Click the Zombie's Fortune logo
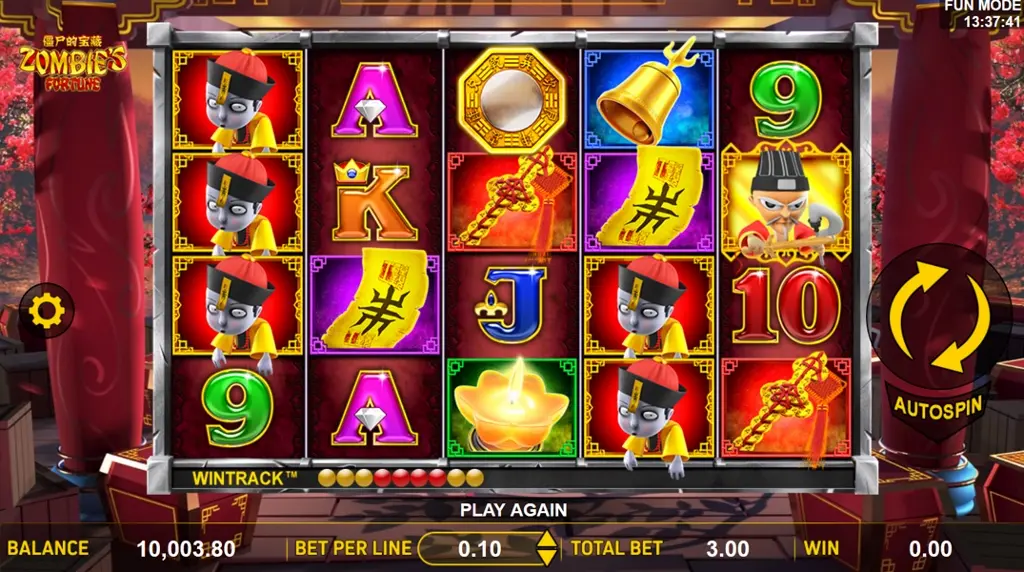1024x572 pixels. point(72,63)
